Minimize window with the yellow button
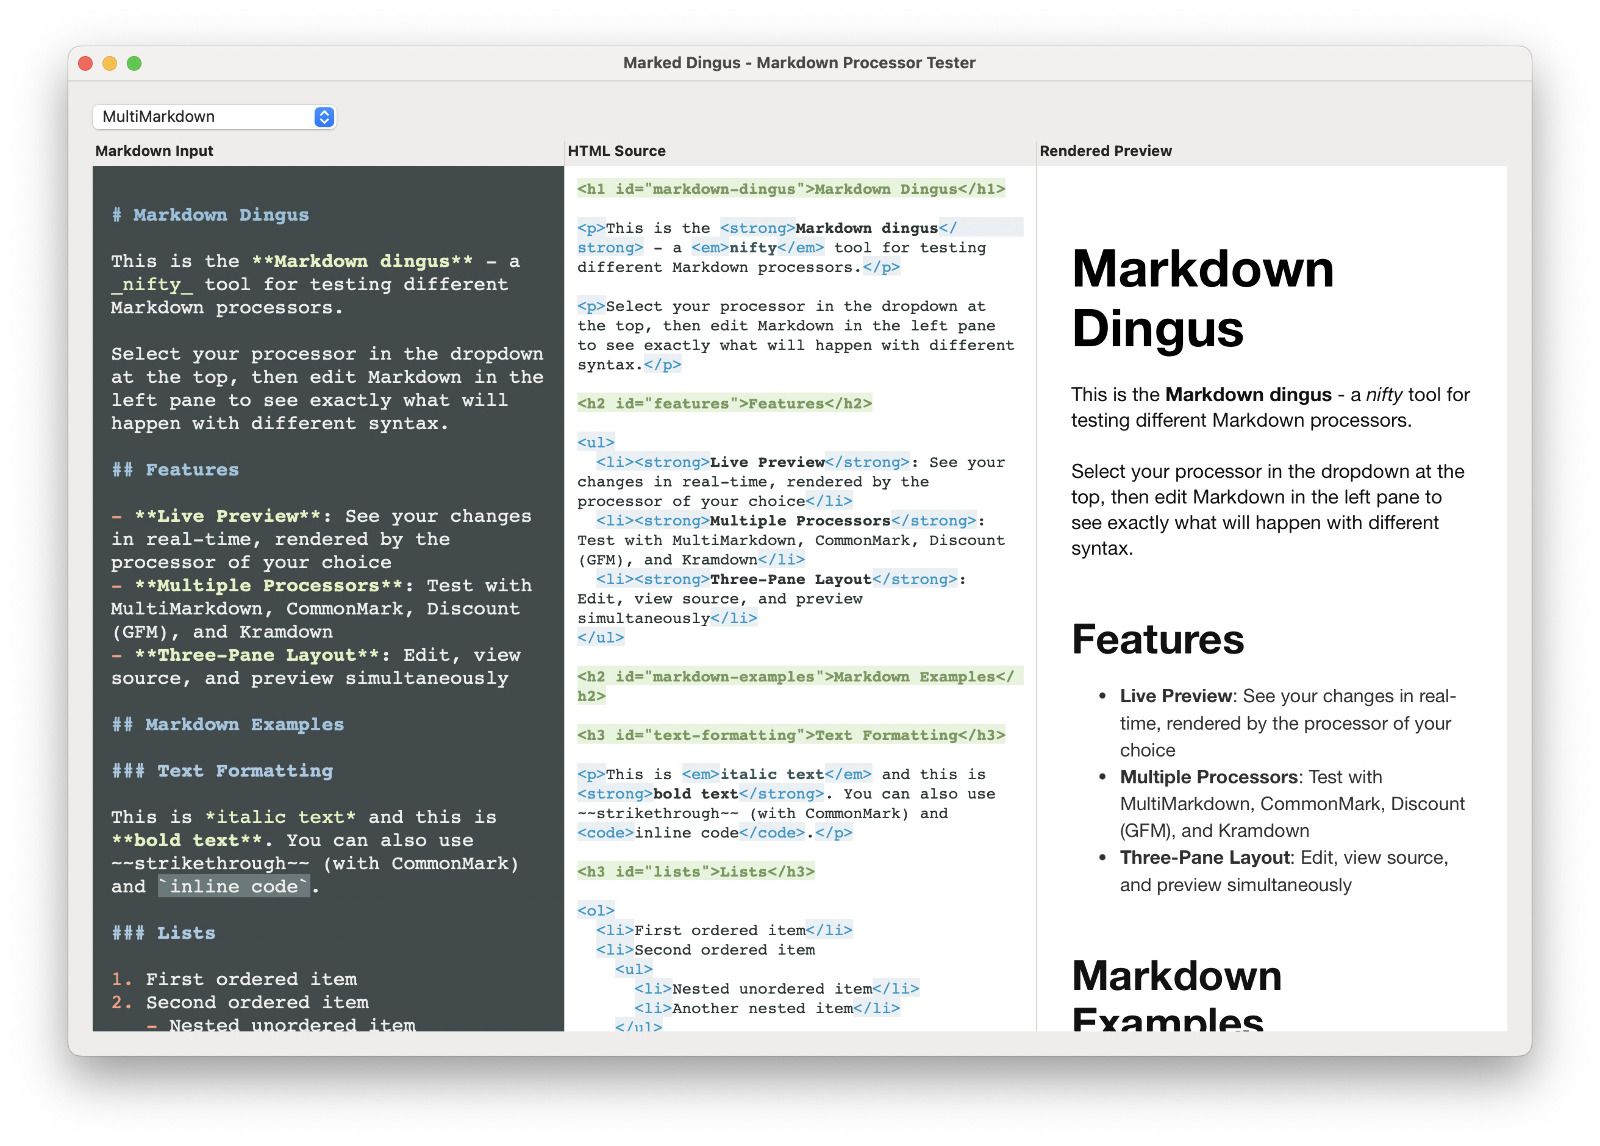Viewport: 1600px width, 1146px height. [x=110, y=63]
